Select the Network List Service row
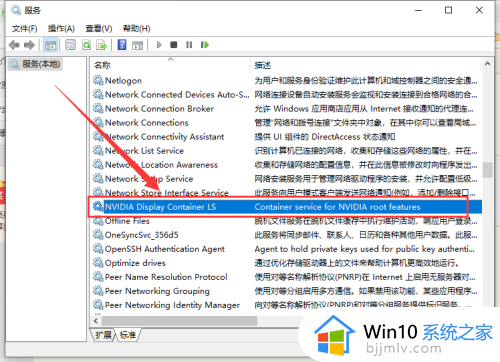The image size is (500, 362). (x=287, y=151)
